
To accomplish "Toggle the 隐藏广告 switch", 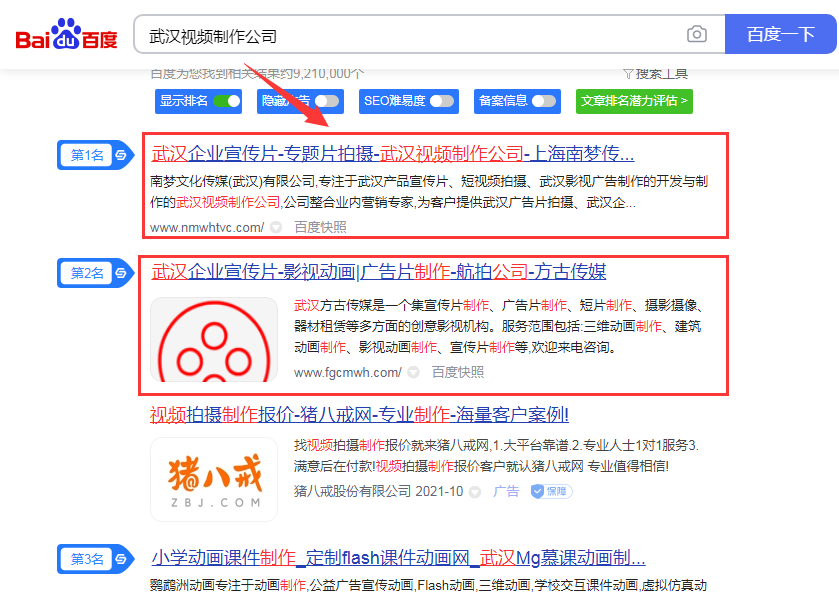I will (326, 101).
